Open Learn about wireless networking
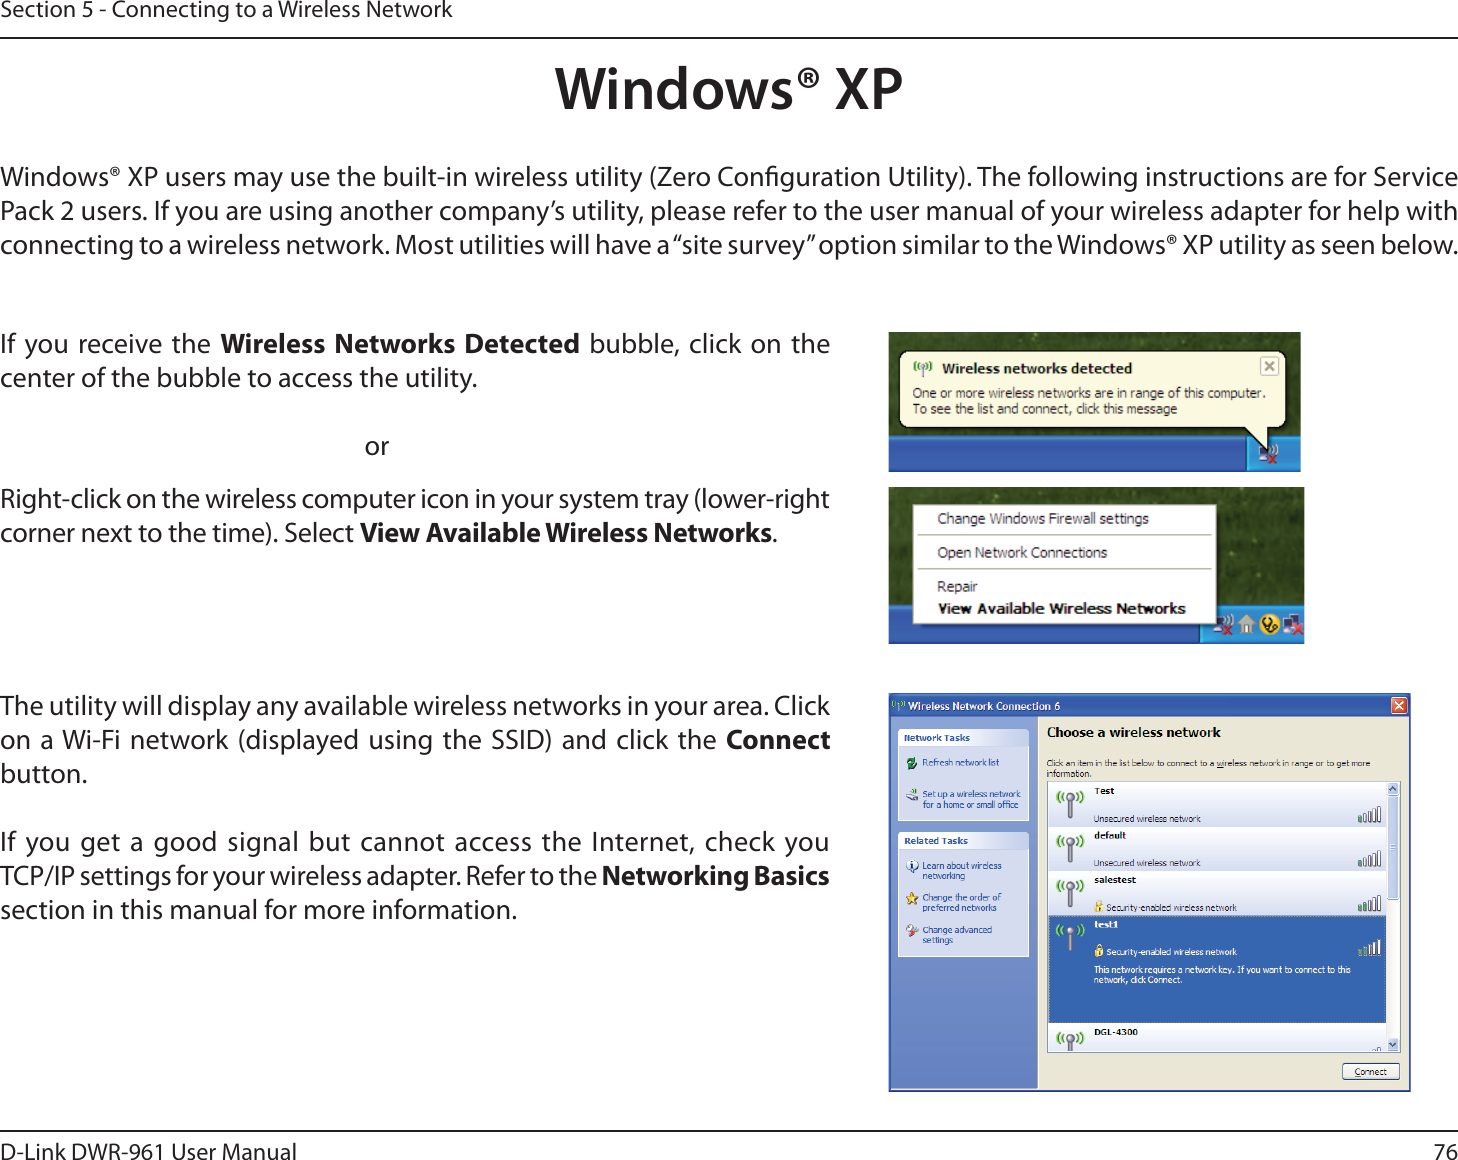The image size is (1458, 1160). pos(961,871)
